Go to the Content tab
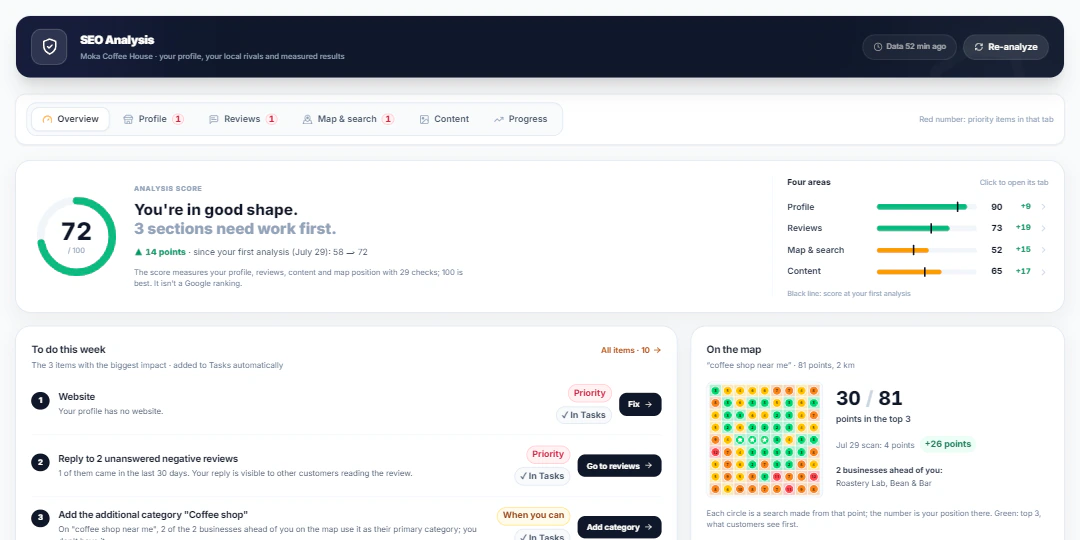This screenshot has width=1080, height=540. click(x=444, y=119)
